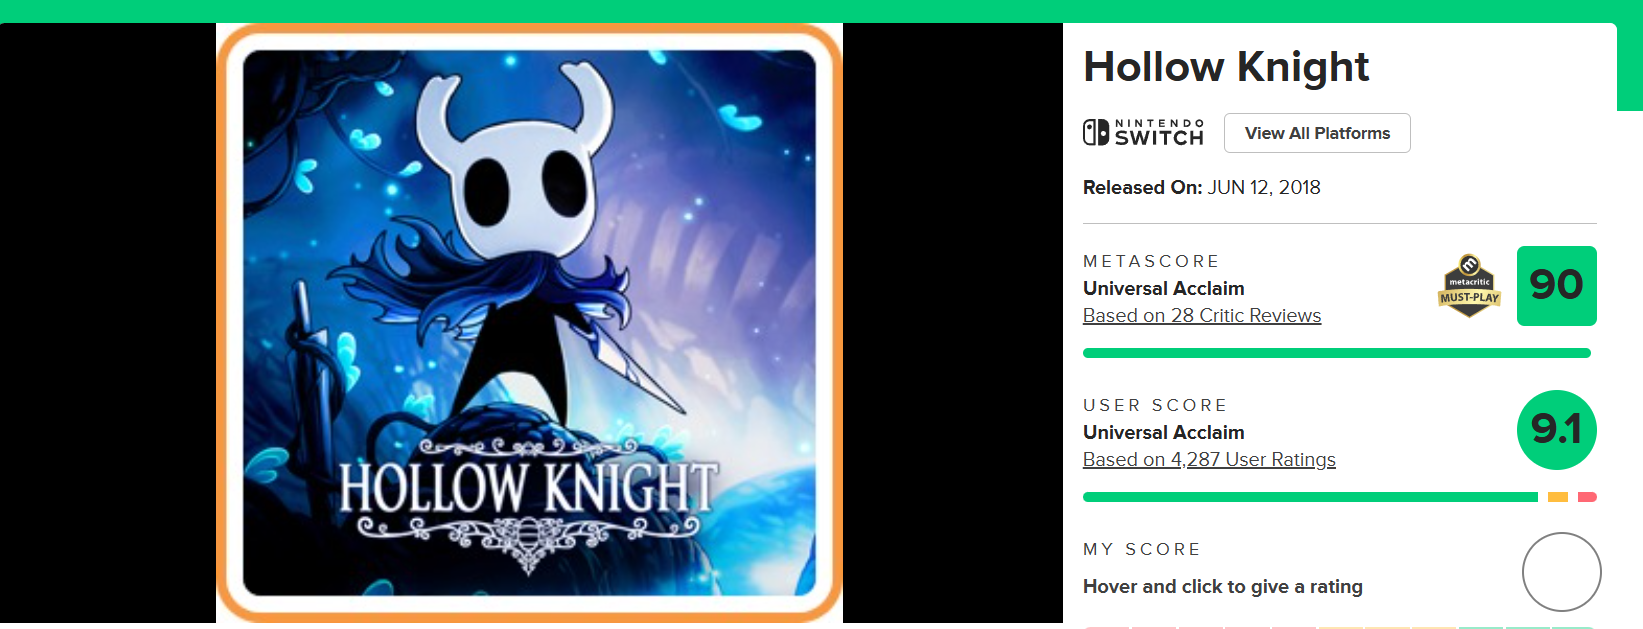Click the yellow mixed ratings bar segment

click(1557, 497)
